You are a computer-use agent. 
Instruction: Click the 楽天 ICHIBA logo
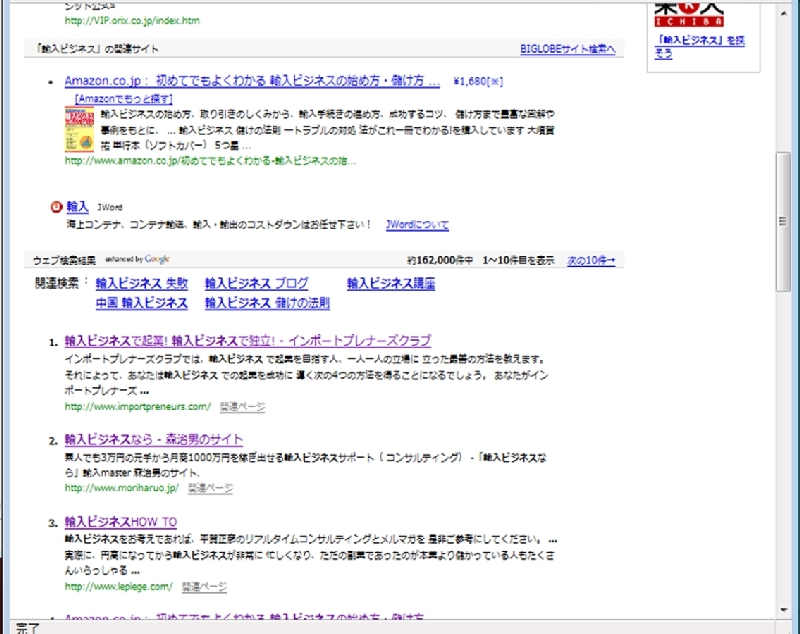click(x=689, y=15)
